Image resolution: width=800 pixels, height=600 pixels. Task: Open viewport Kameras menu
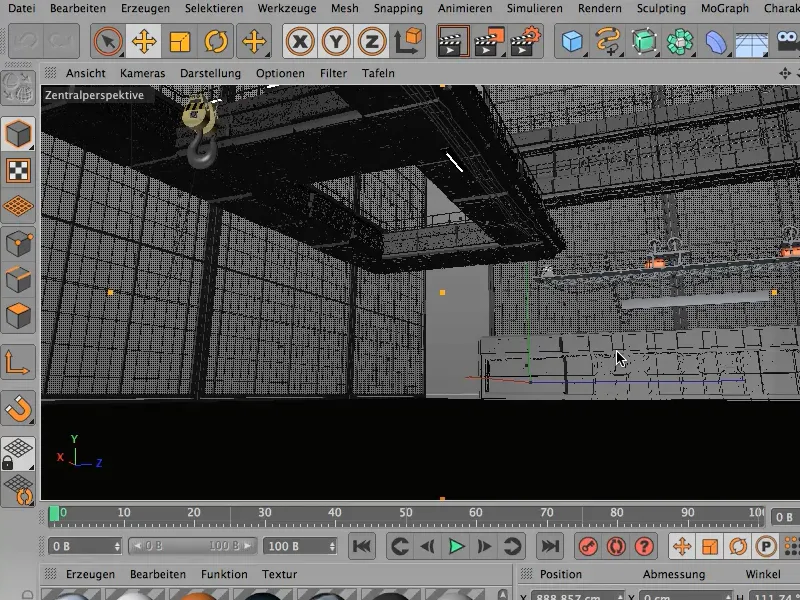[143, 73]
